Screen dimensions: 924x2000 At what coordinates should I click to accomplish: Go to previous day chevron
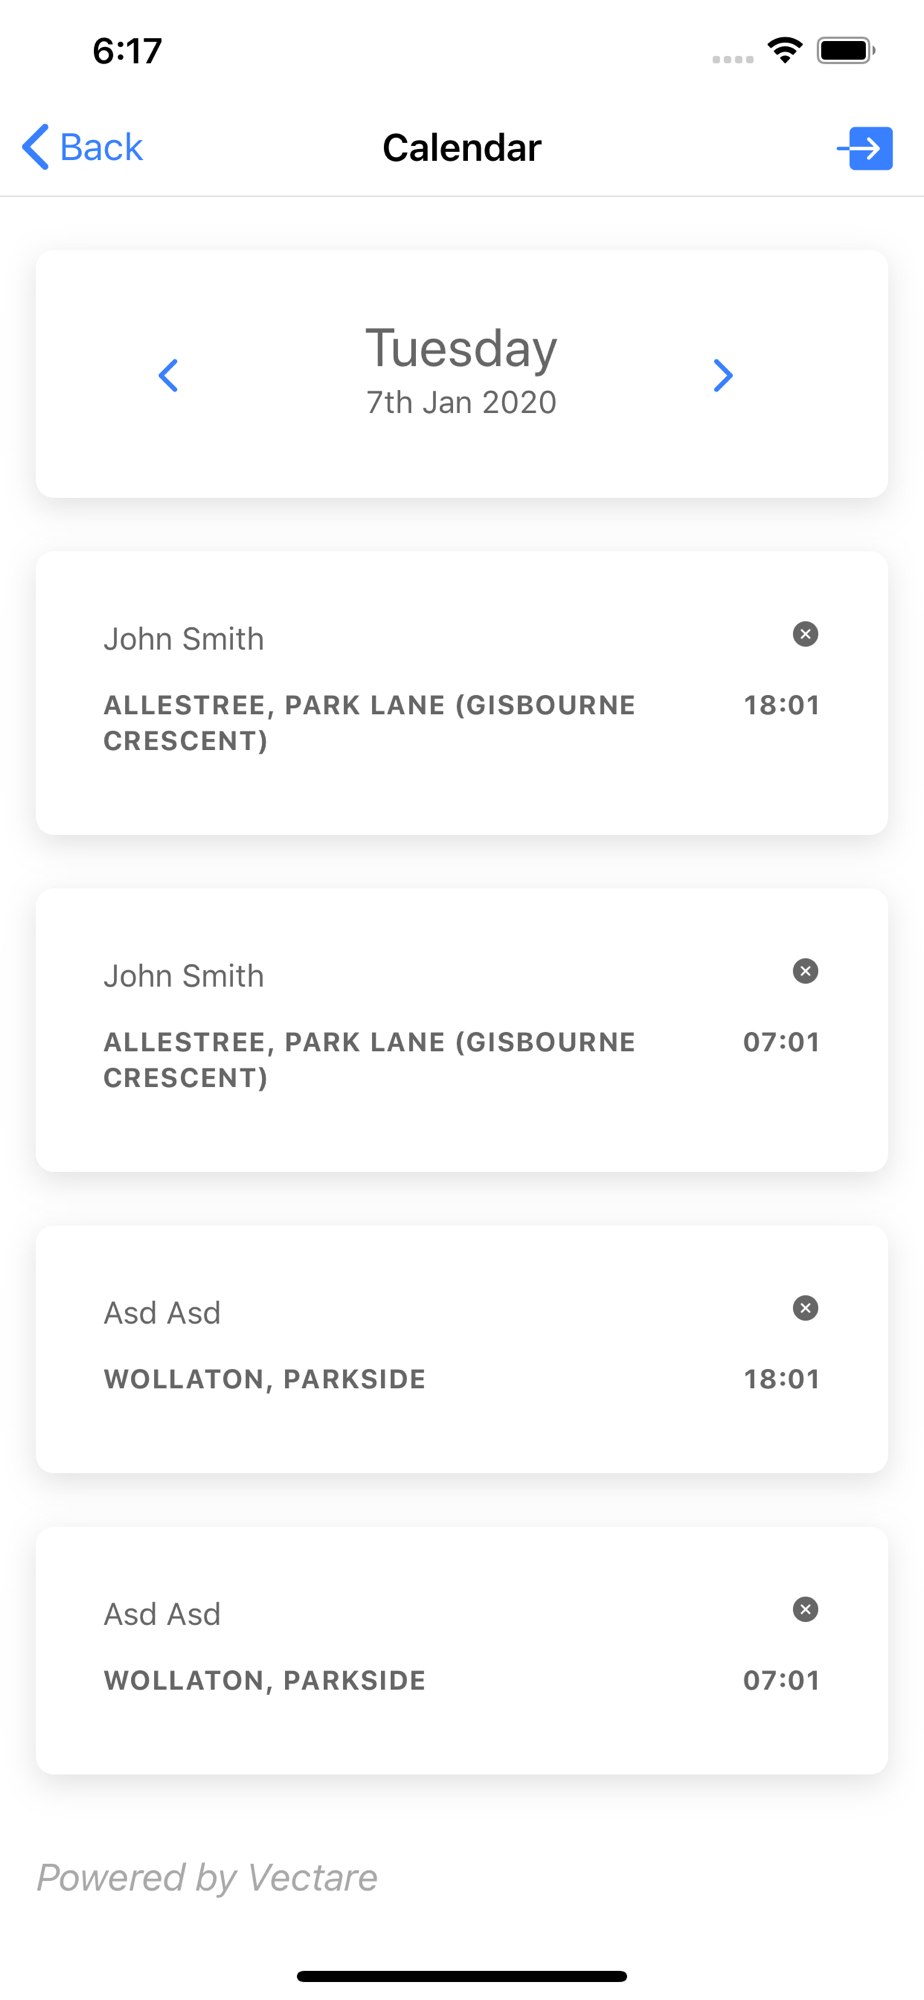(168, 376)
